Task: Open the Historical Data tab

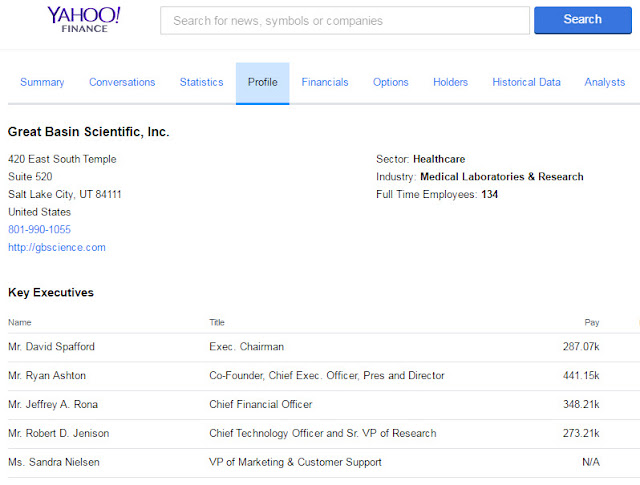Action: 526,82
